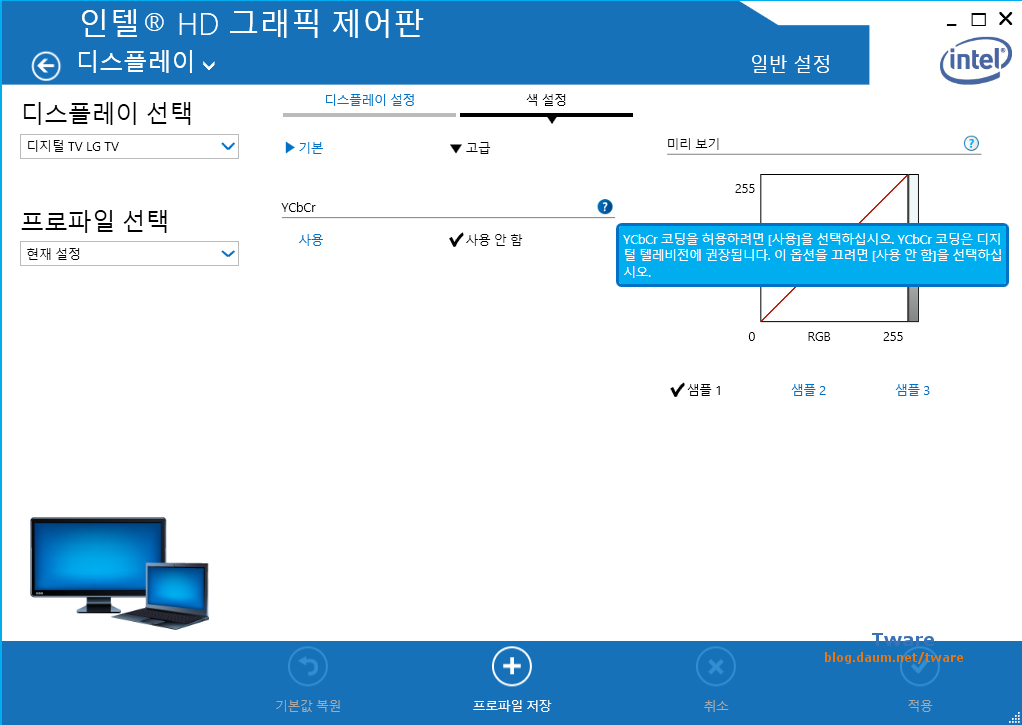Click the YCbCr section label
Viewport: 1022px width, 725px height.
click(x=299, y=207)
